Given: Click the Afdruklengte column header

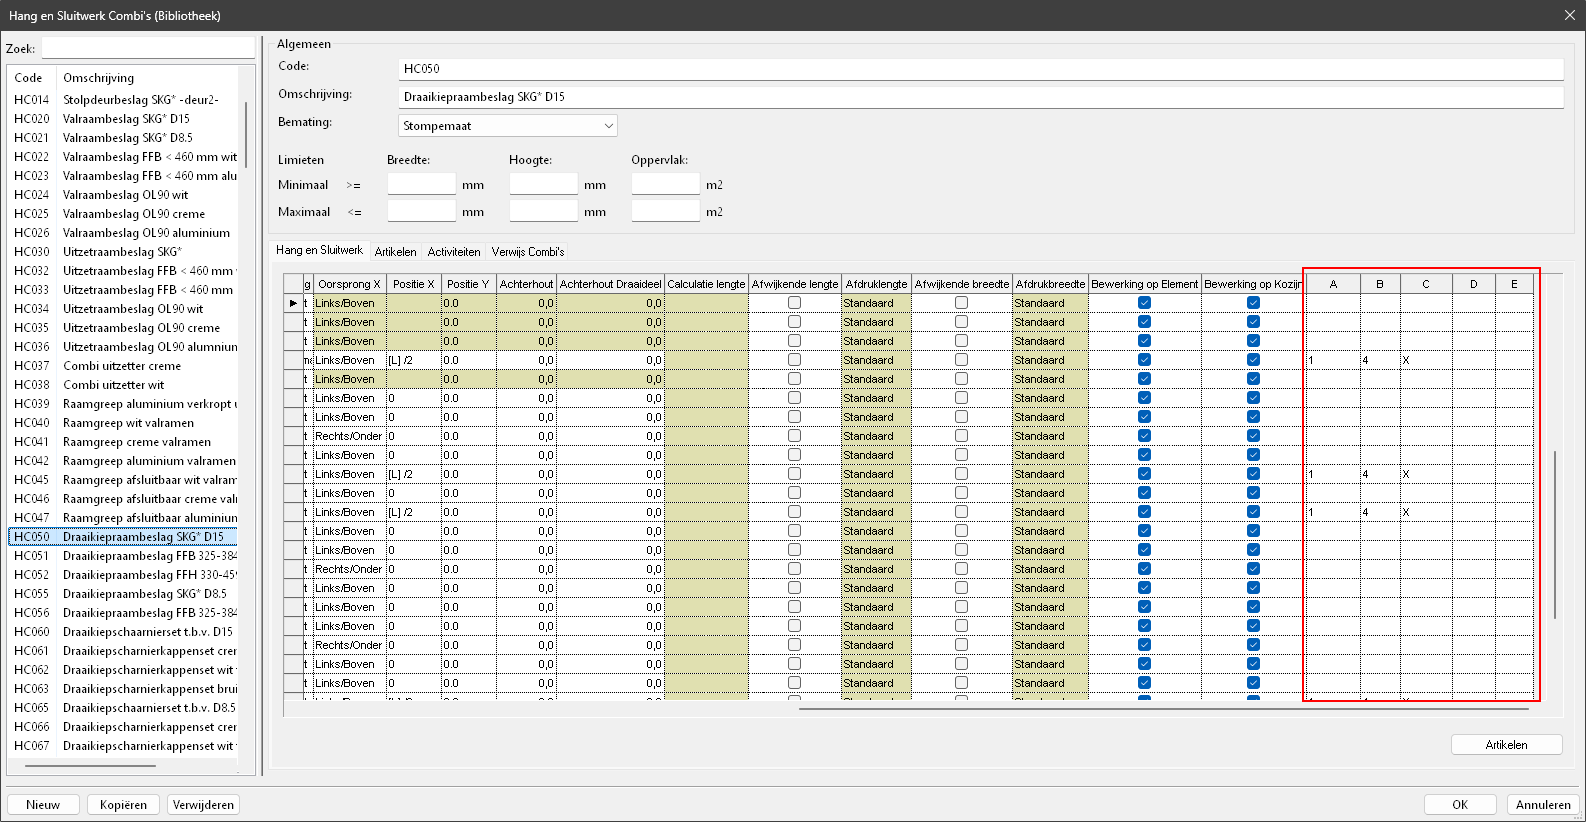Looking at the screenshot, I should point(876,284).
